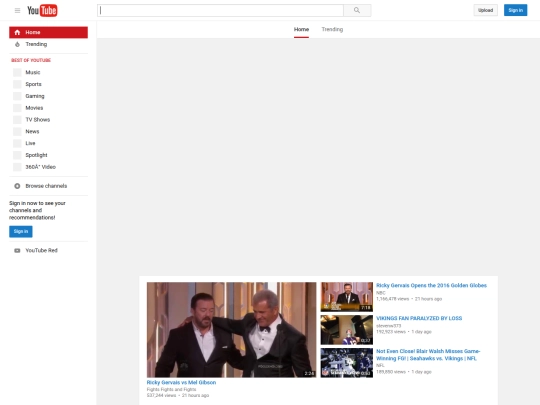Screen dimensions: 540x405
Task: Focus the search input field
Action: click(x=220, y=10)
